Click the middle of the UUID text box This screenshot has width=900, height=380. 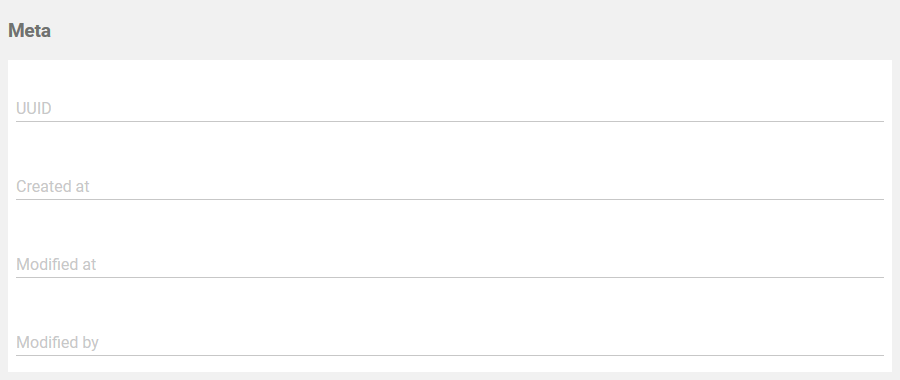(x=449, y=108)
